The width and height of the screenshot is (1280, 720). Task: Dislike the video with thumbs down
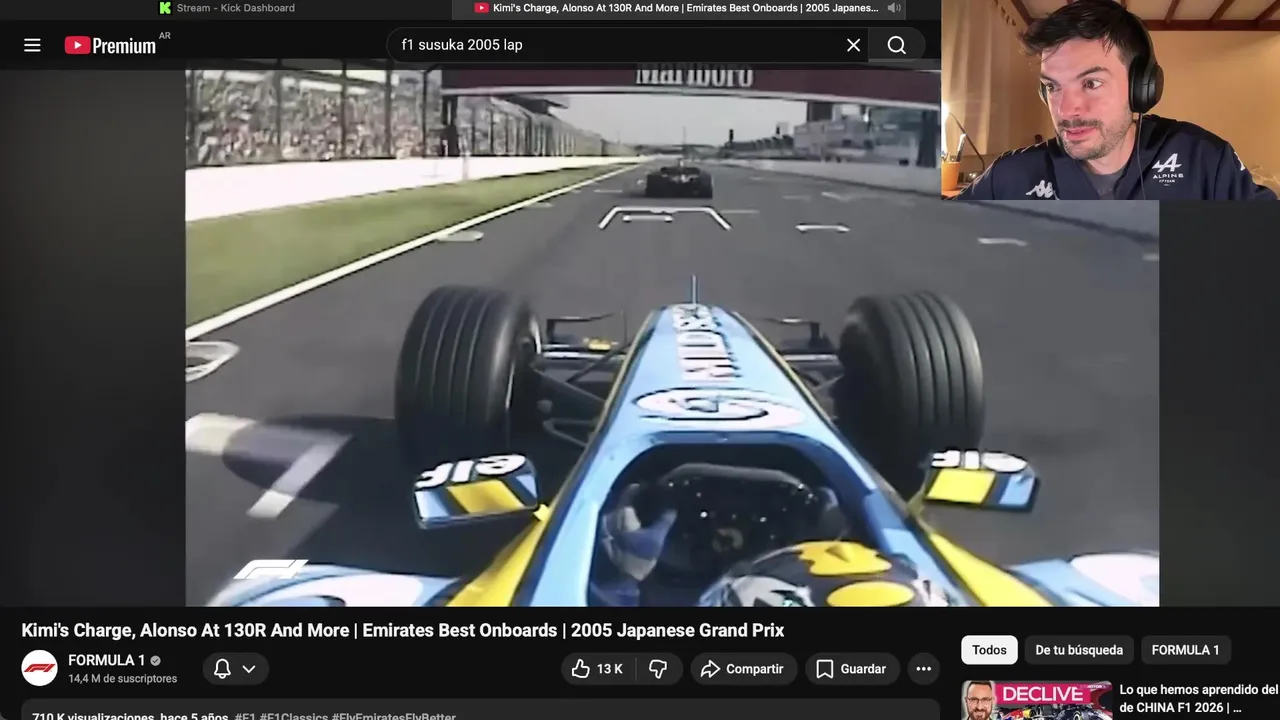658,669
